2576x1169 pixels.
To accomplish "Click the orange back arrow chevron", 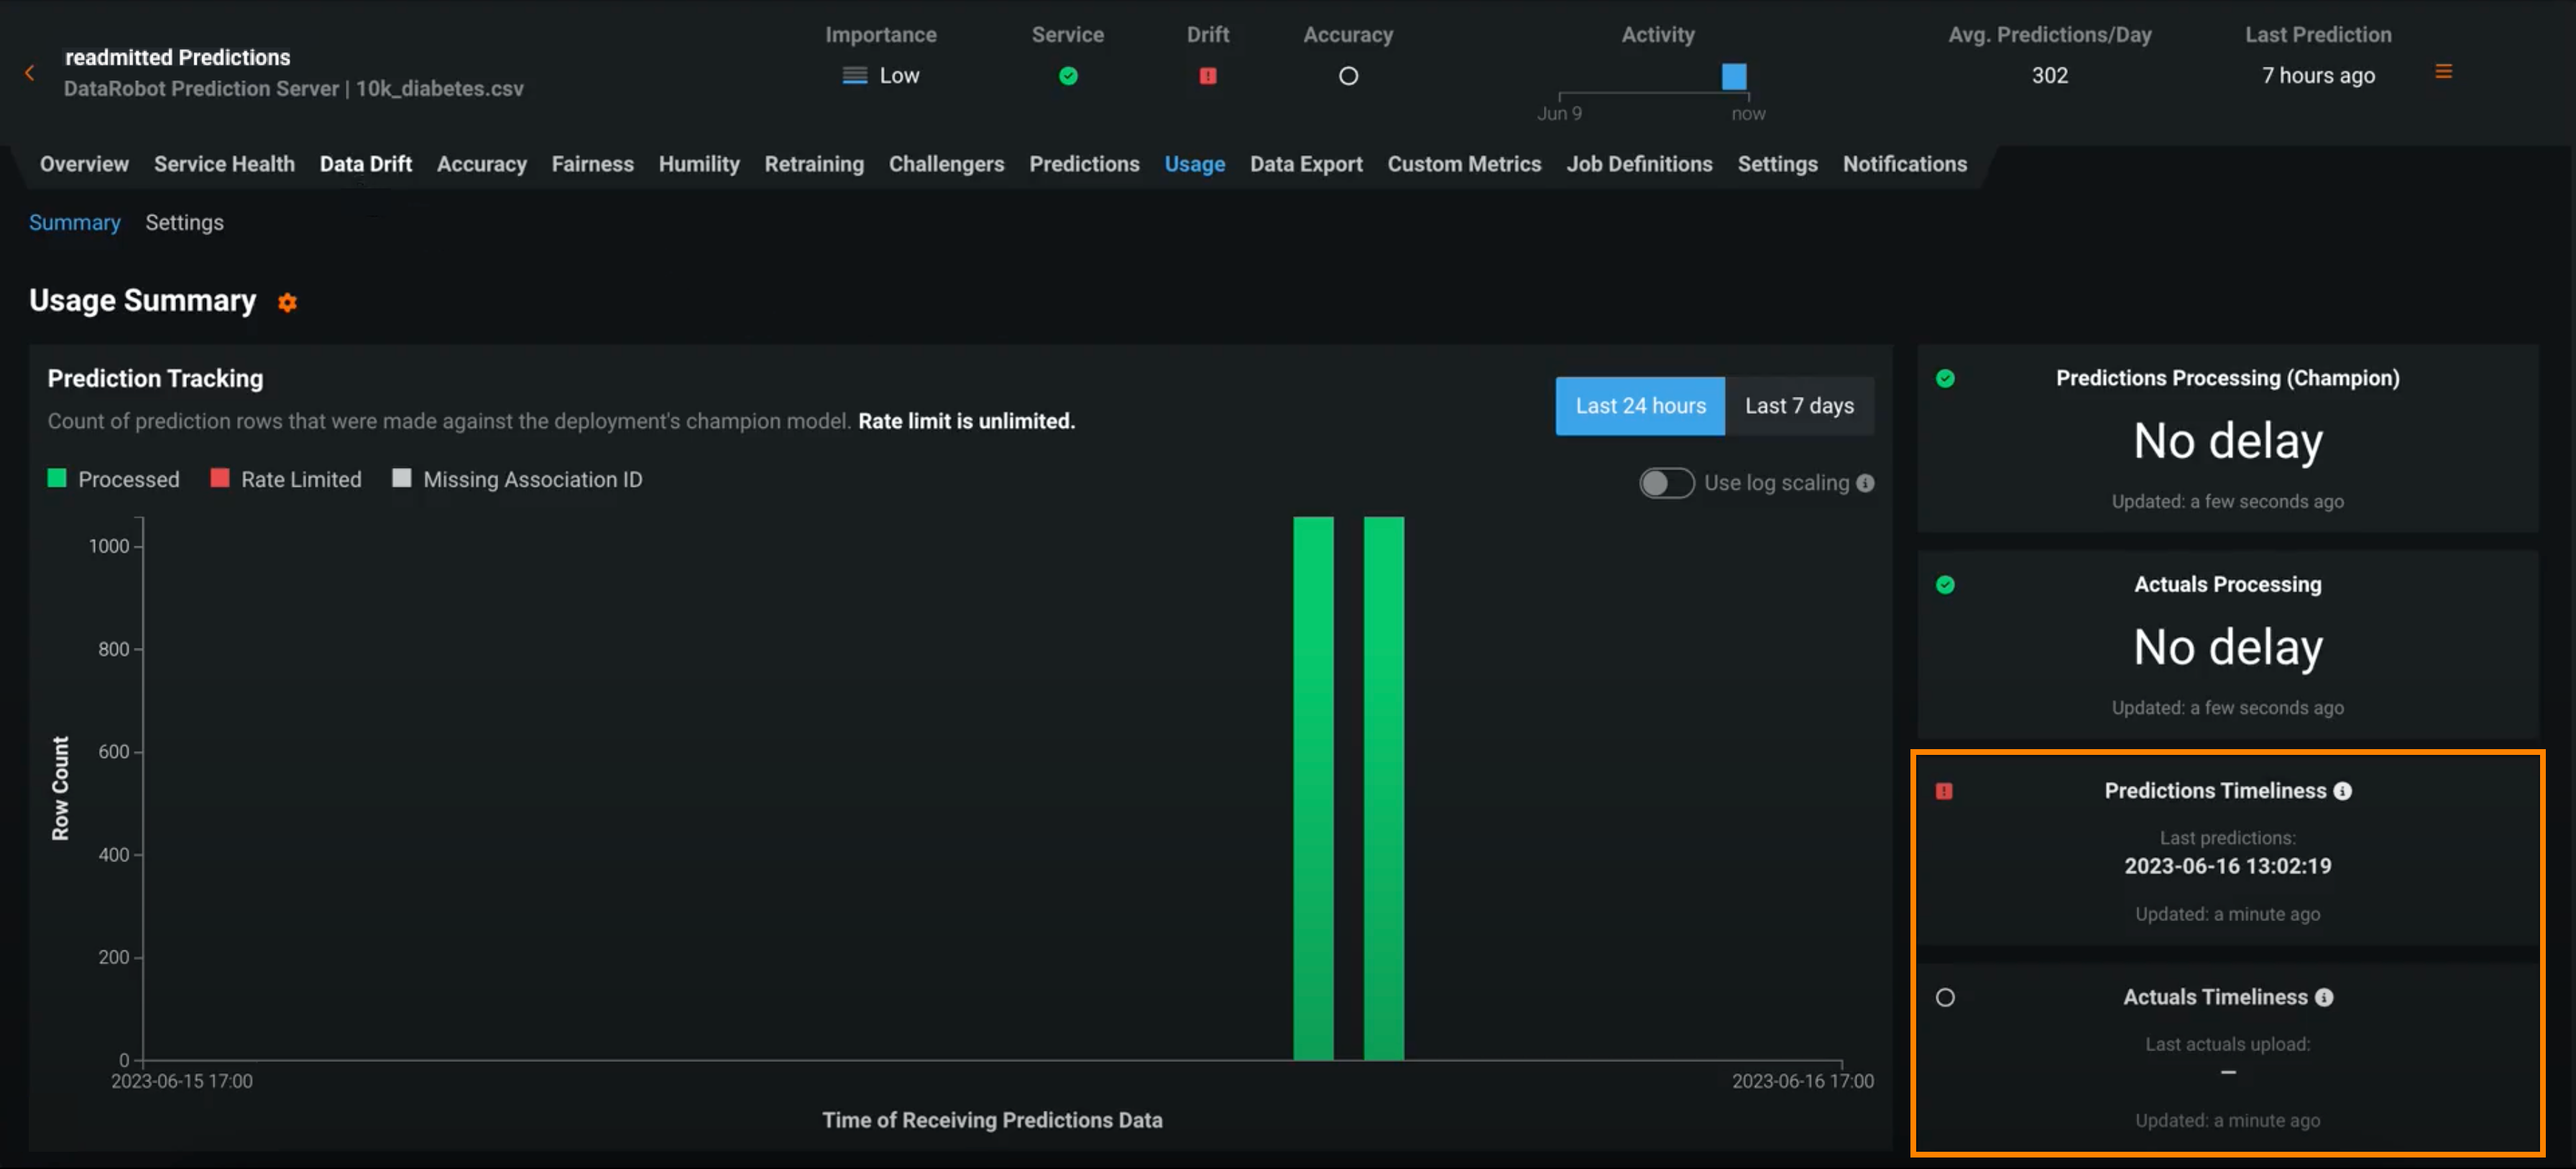I will [x=30, y=73].
